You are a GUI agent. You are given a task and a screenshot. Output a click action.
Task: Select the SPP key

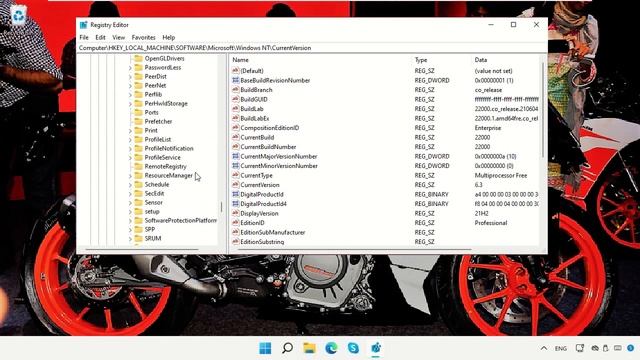pyautogui.click(x=150, y=229)
